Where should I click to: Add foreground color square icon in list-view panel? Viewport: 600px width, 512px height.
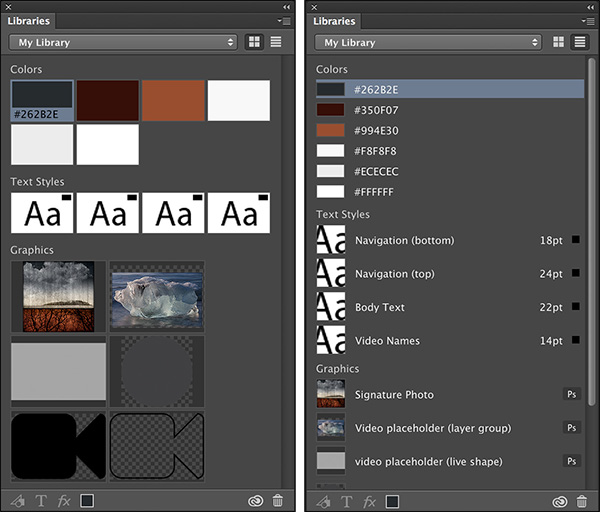click(x=392, y=500)
